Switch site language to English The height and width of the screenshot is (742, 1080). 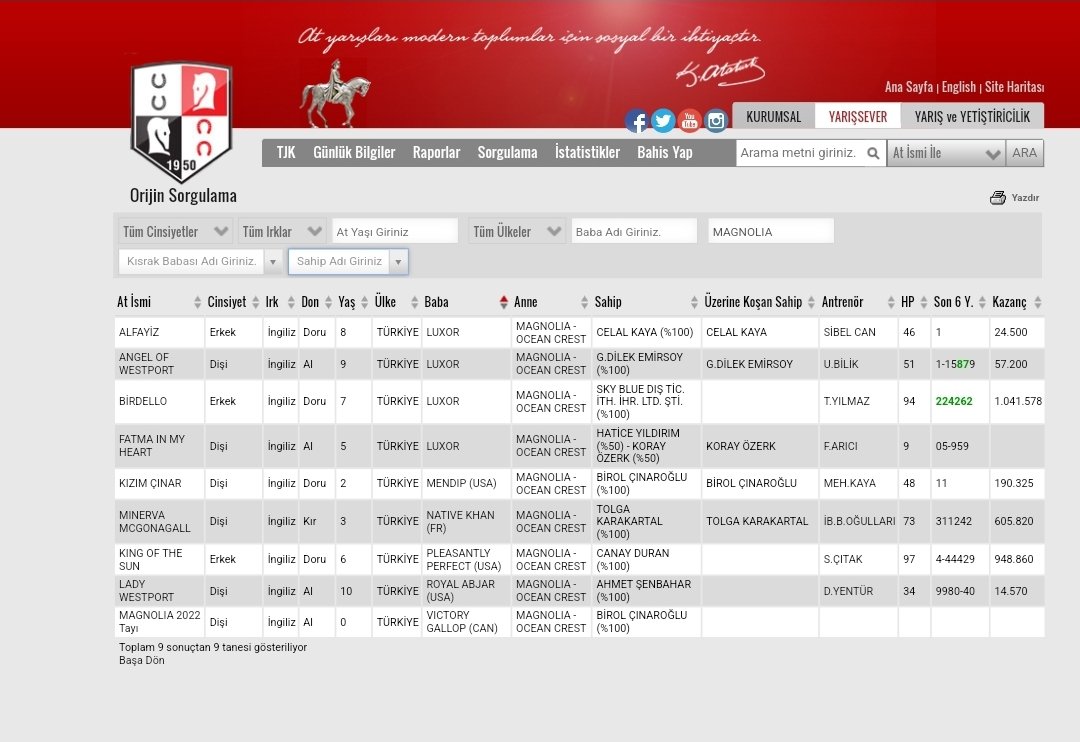click(959, 87)
